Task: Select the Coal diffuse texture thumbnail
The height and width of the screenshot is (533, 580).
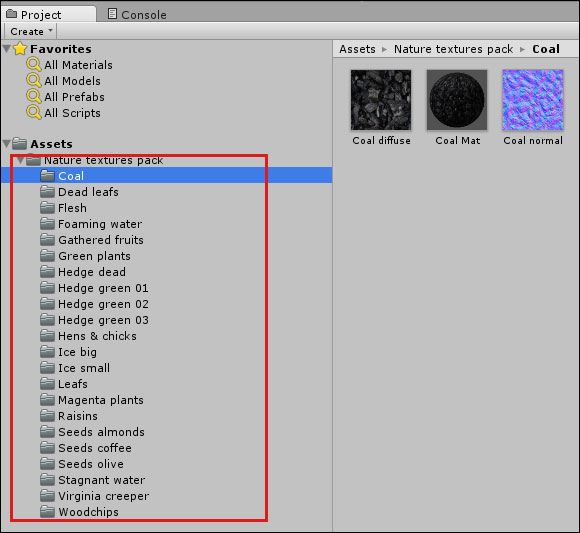Action: [x=381, y=100]
